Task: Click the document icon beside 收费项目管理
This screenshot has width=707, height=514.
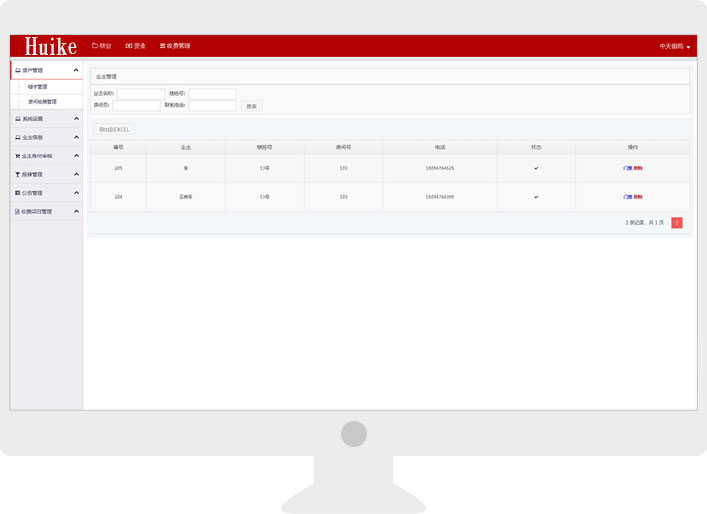Action: pos(18,212)
